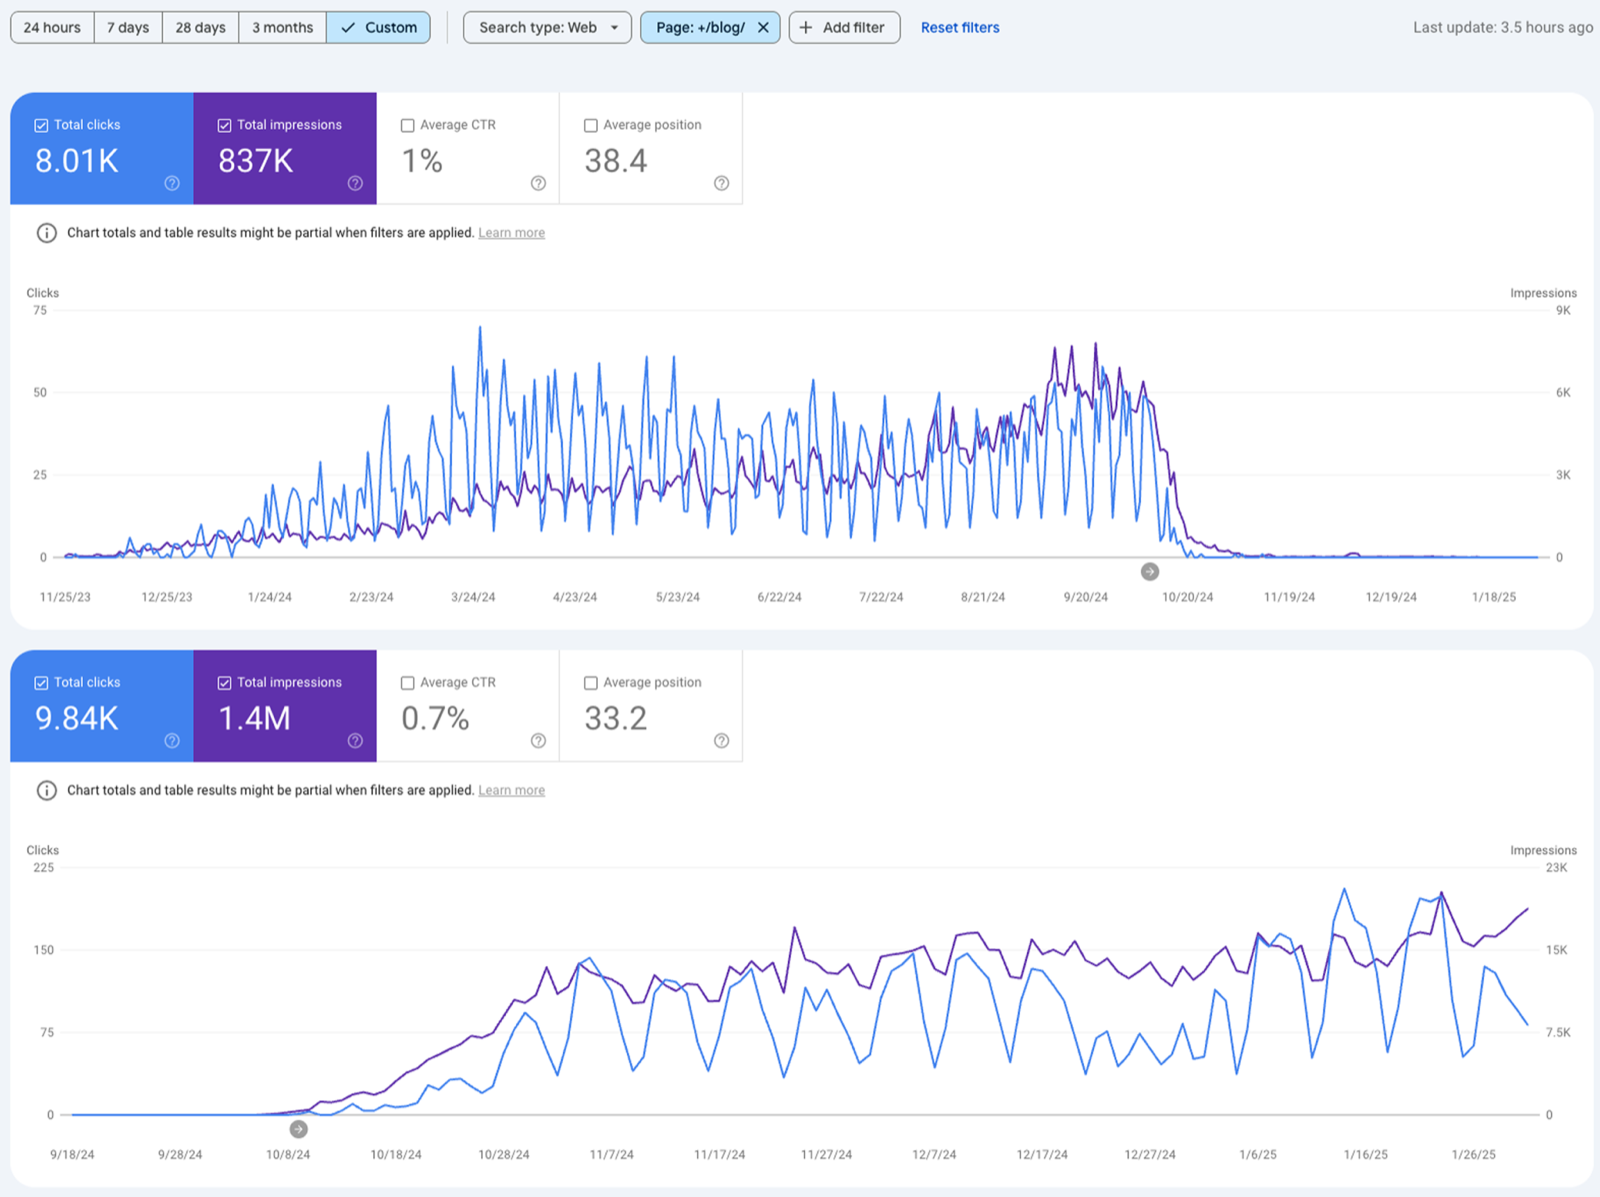The width and height of the screenshot is (1600, 1197).
Task: Open Learn more link in lower panel notice
Action: click(x=511, y=791)
